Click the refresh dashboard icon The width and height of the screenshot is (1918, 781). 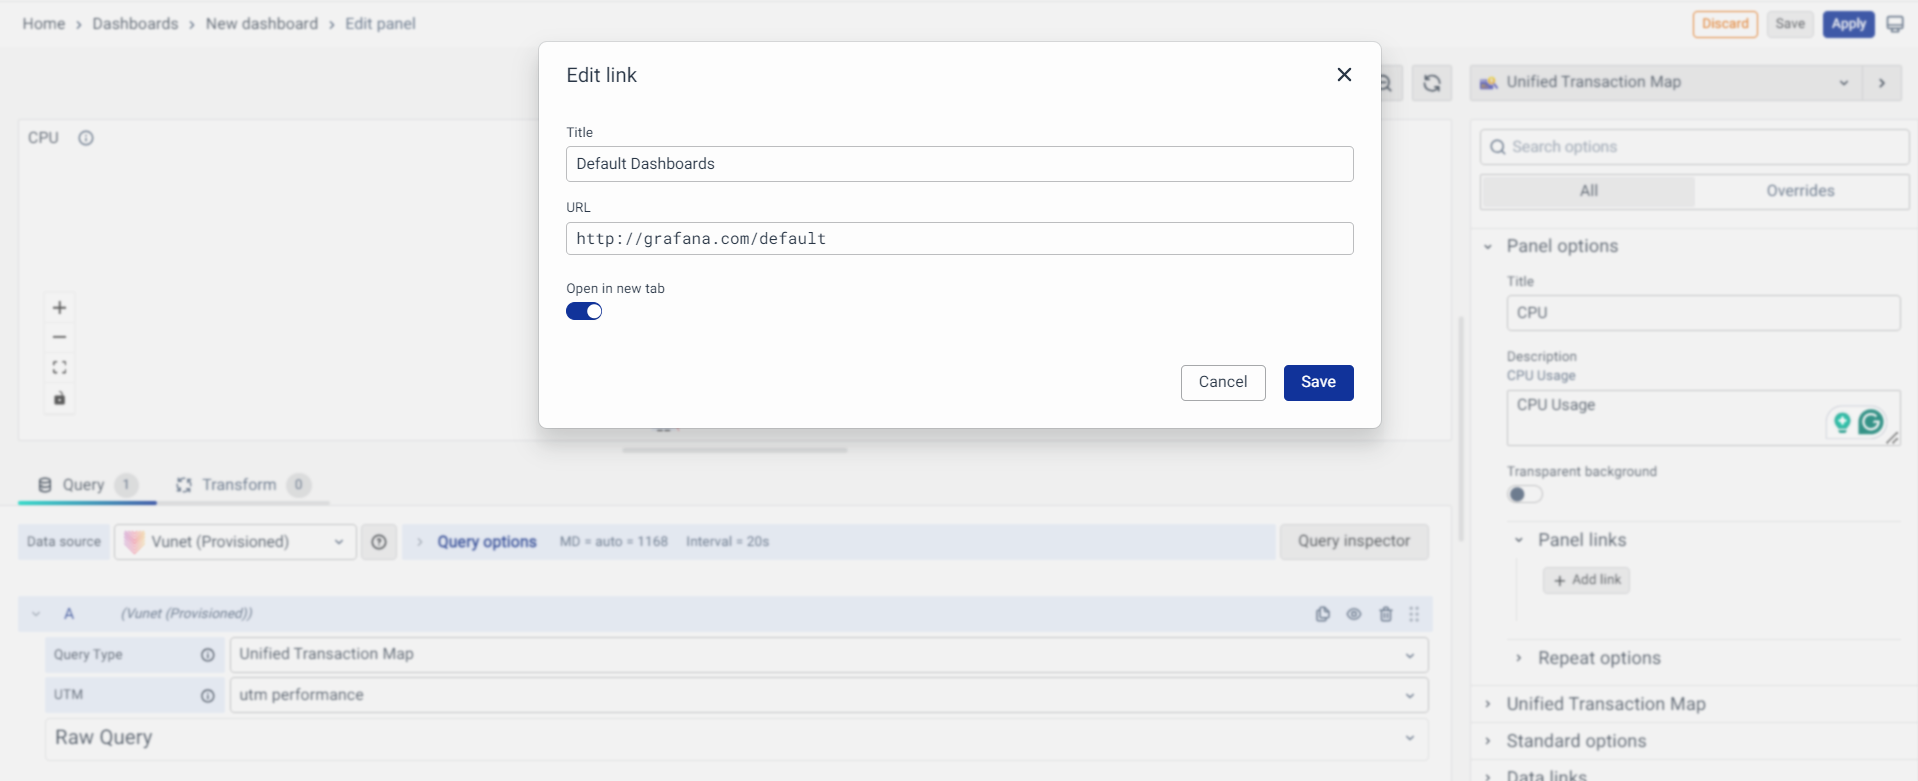click(1431, 83)
